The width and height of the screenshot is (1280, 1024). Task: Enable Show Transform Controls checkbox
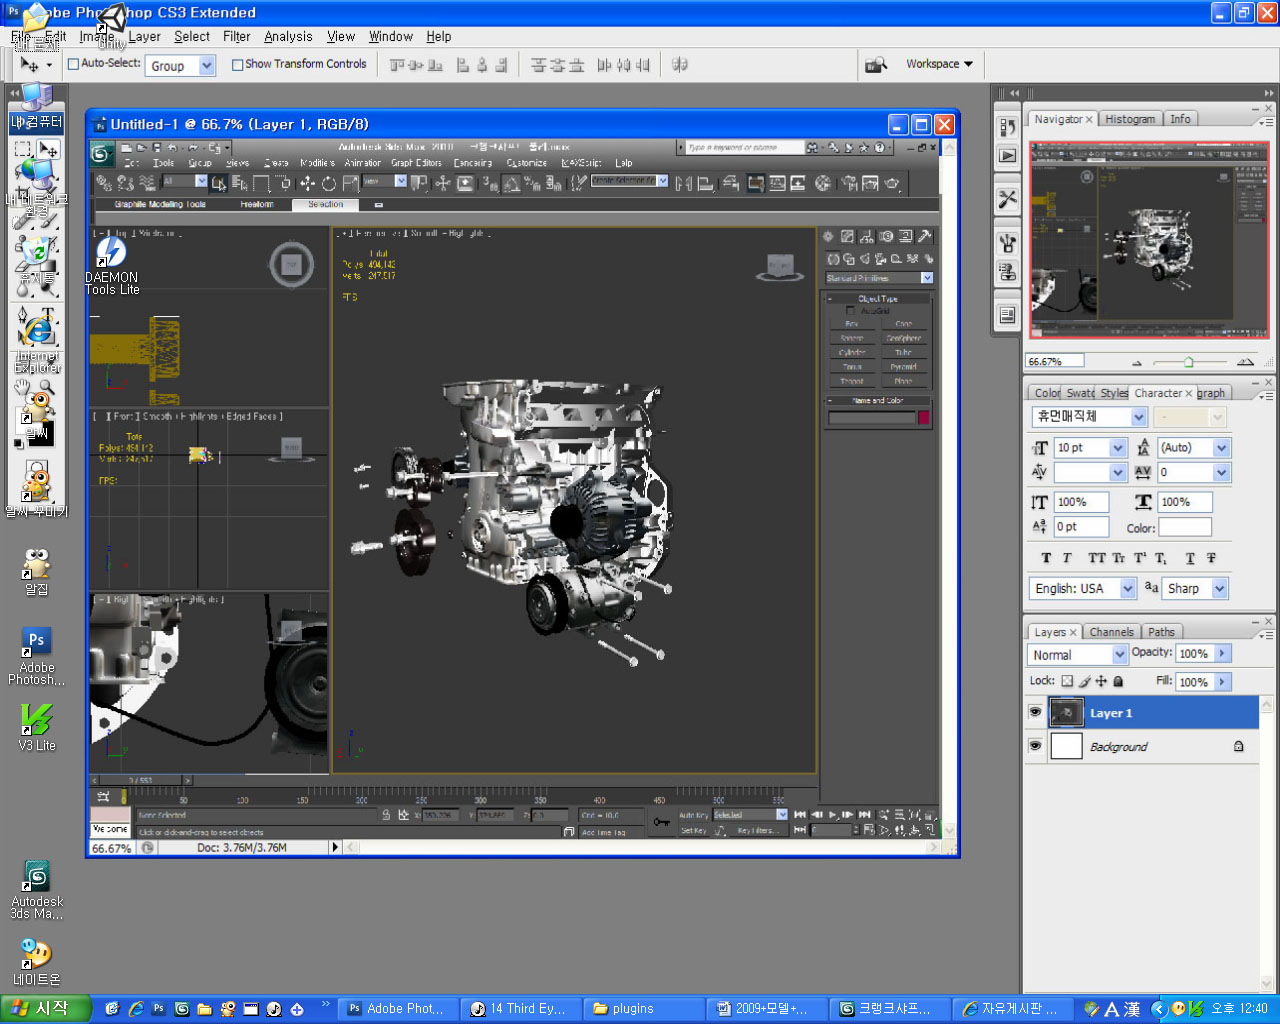pyautogui.click(x=238, y=64)
